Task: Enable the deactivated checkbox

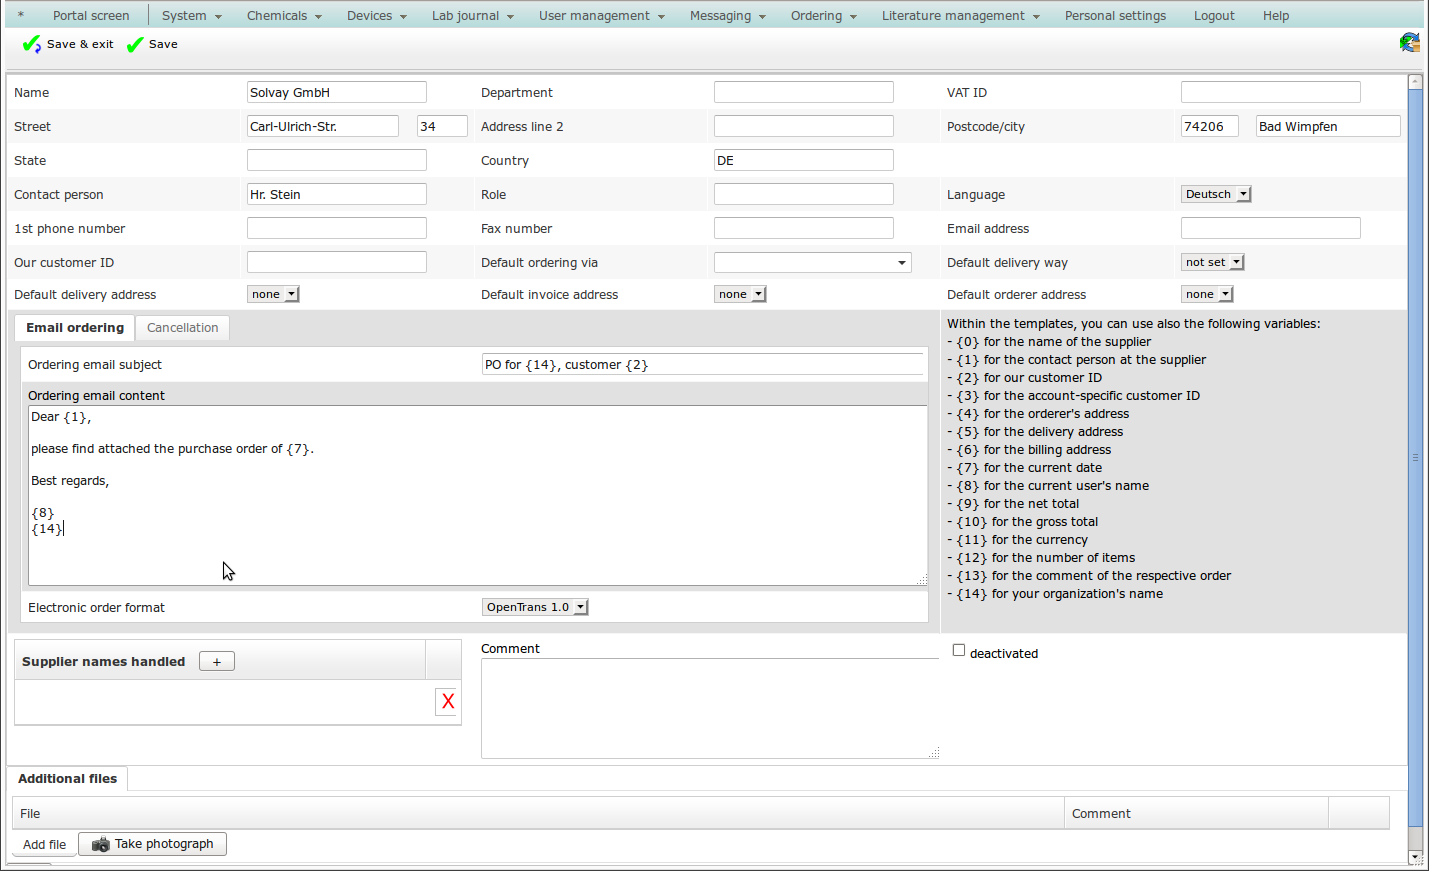Action: tap(959, 651)
